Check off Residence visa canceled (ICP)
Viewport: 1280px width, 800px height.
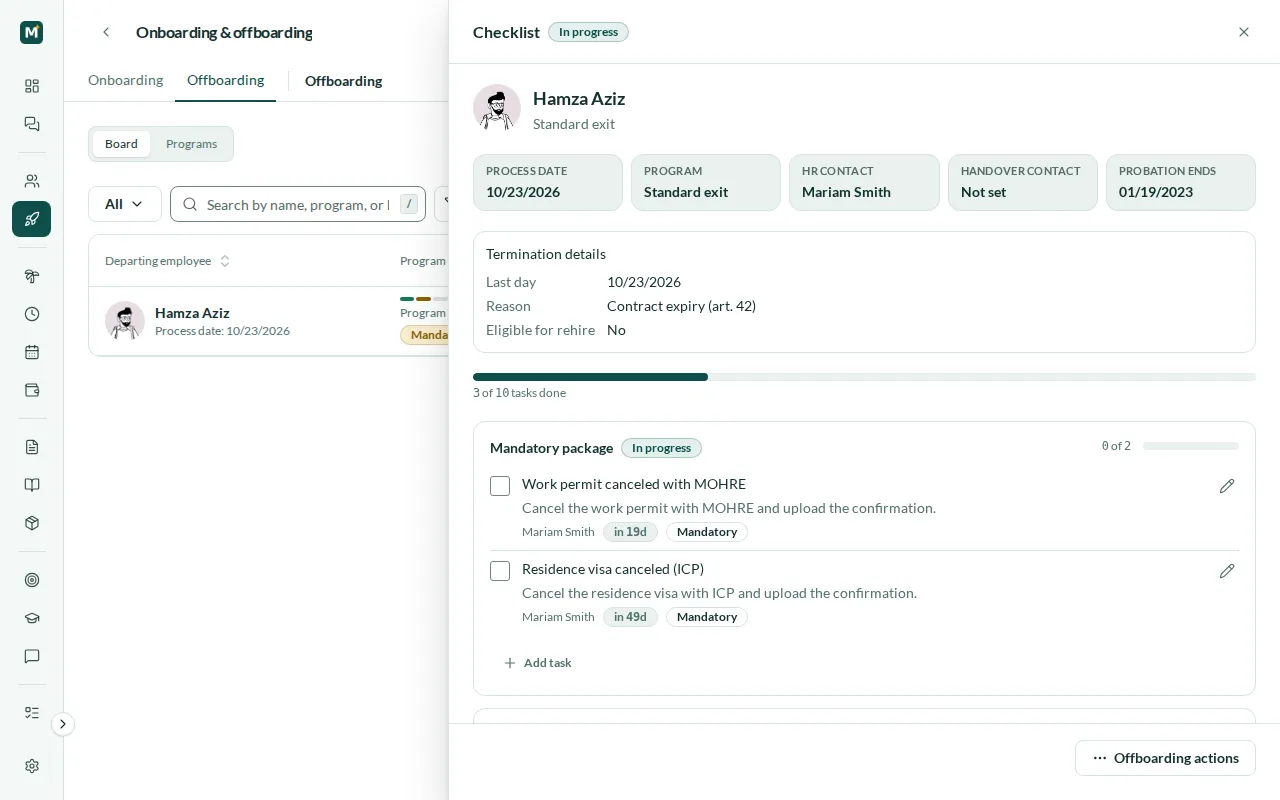[x=500, y=571]
